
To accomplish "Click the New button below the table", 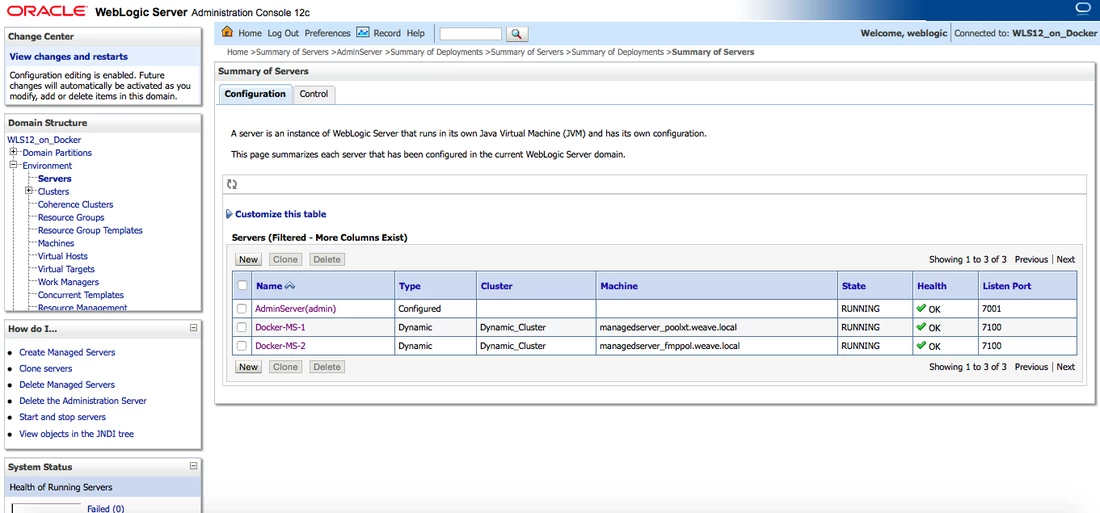I will point(248,367).
